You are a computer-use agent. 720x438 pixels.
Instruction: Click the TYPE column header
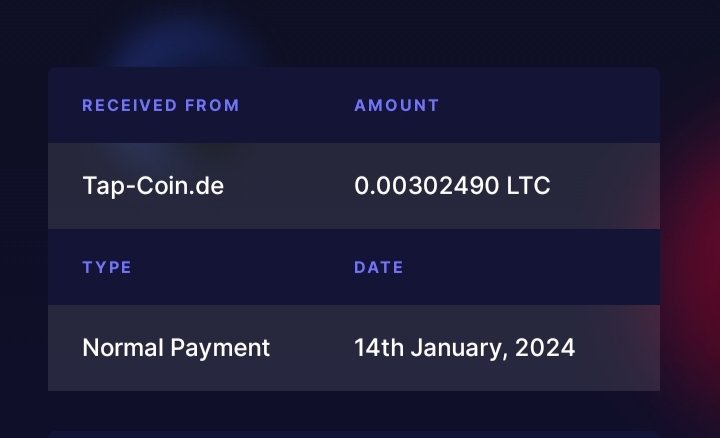tap(107, 267)
